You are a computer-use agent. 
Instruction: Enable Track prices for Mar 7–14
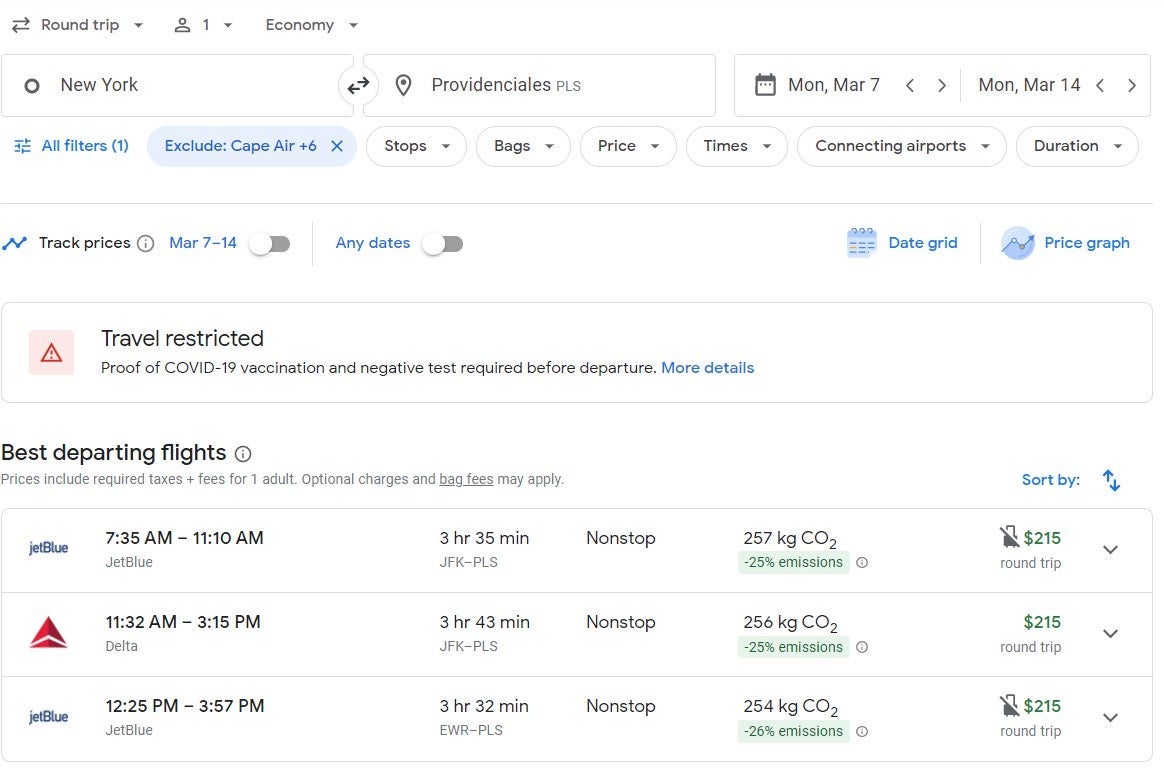[270, 244]
